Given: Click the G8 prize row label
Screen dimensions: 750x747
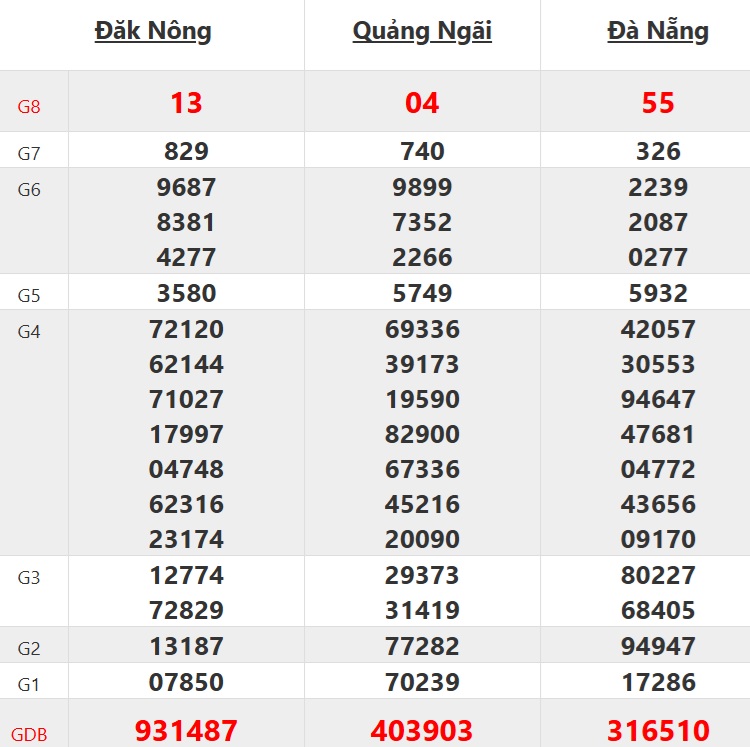Looking at the screenshot, I should click(x=29, y=106).
